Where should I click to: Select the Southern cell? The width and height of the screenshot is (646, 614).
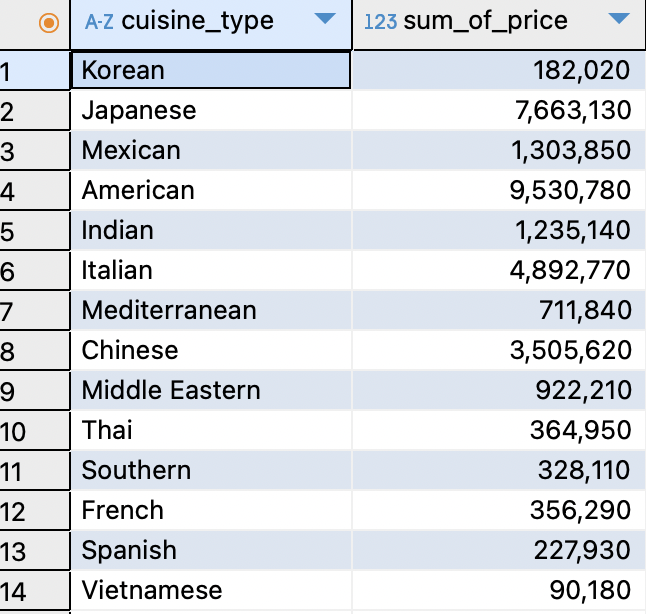(x=211, y=470)
